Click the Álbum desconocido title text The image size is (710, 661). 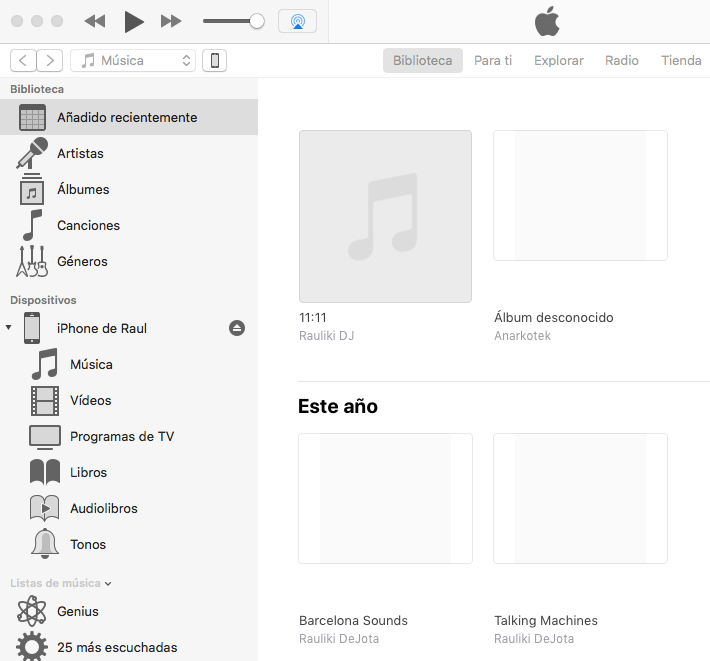(x=554, y=317)
